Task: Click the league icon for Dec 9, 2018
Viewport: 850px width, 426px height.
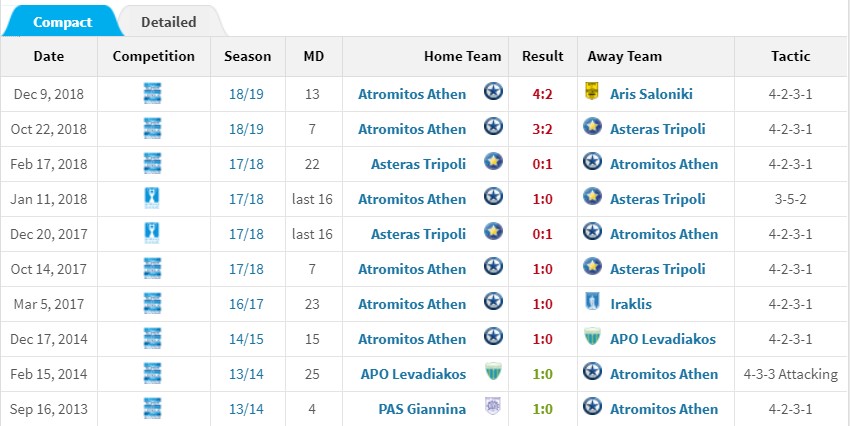Action: point(152,93)
